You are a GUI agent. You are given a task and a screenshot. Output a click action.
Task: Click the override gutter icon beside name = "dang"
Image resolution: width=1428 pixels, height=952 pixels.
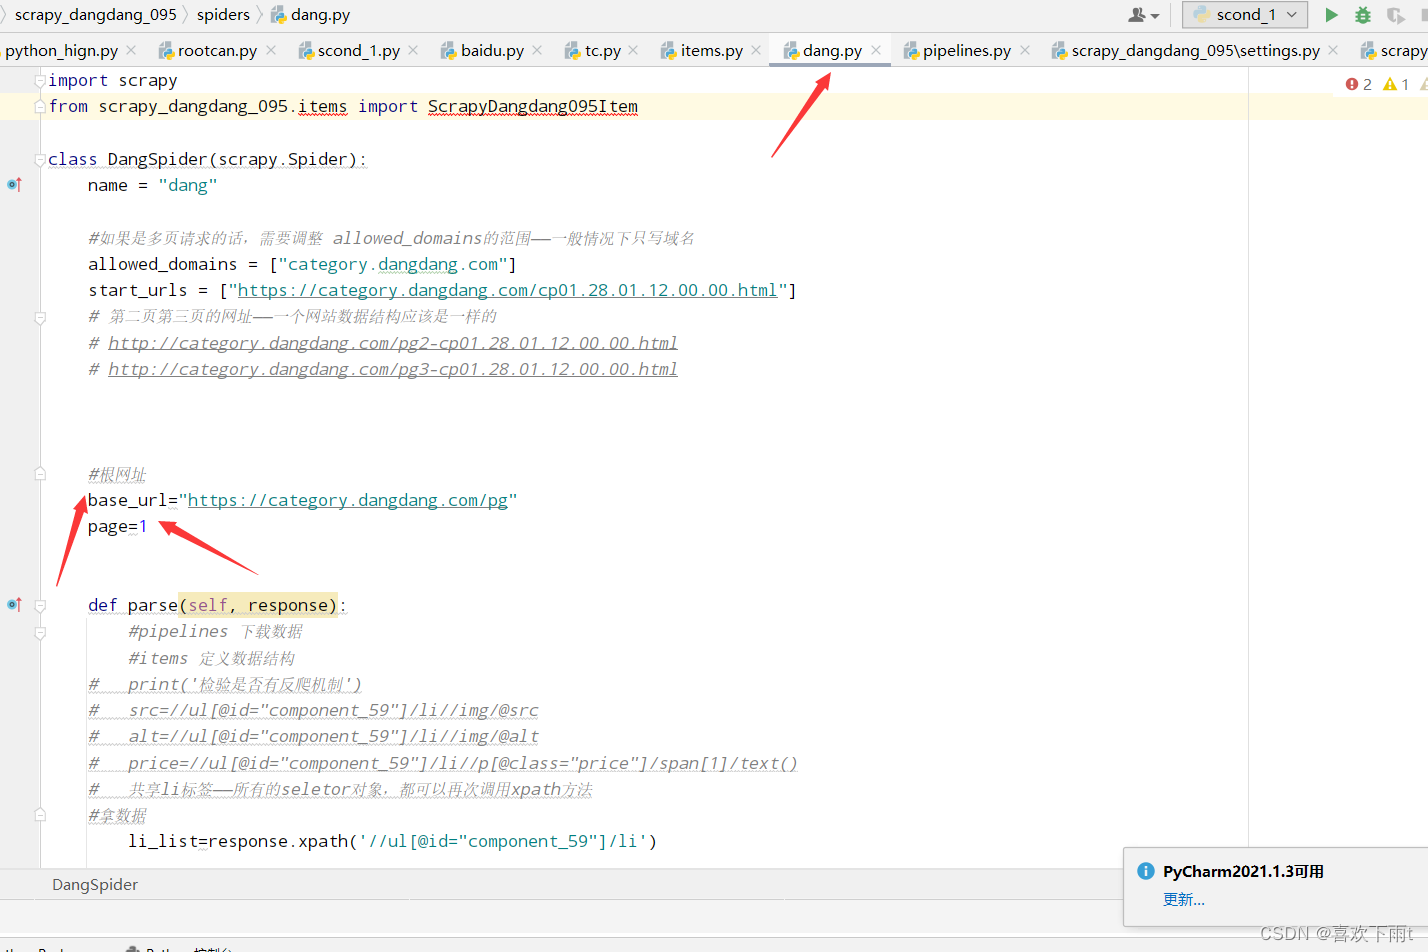pyautogui.click(x=14, y=185)
